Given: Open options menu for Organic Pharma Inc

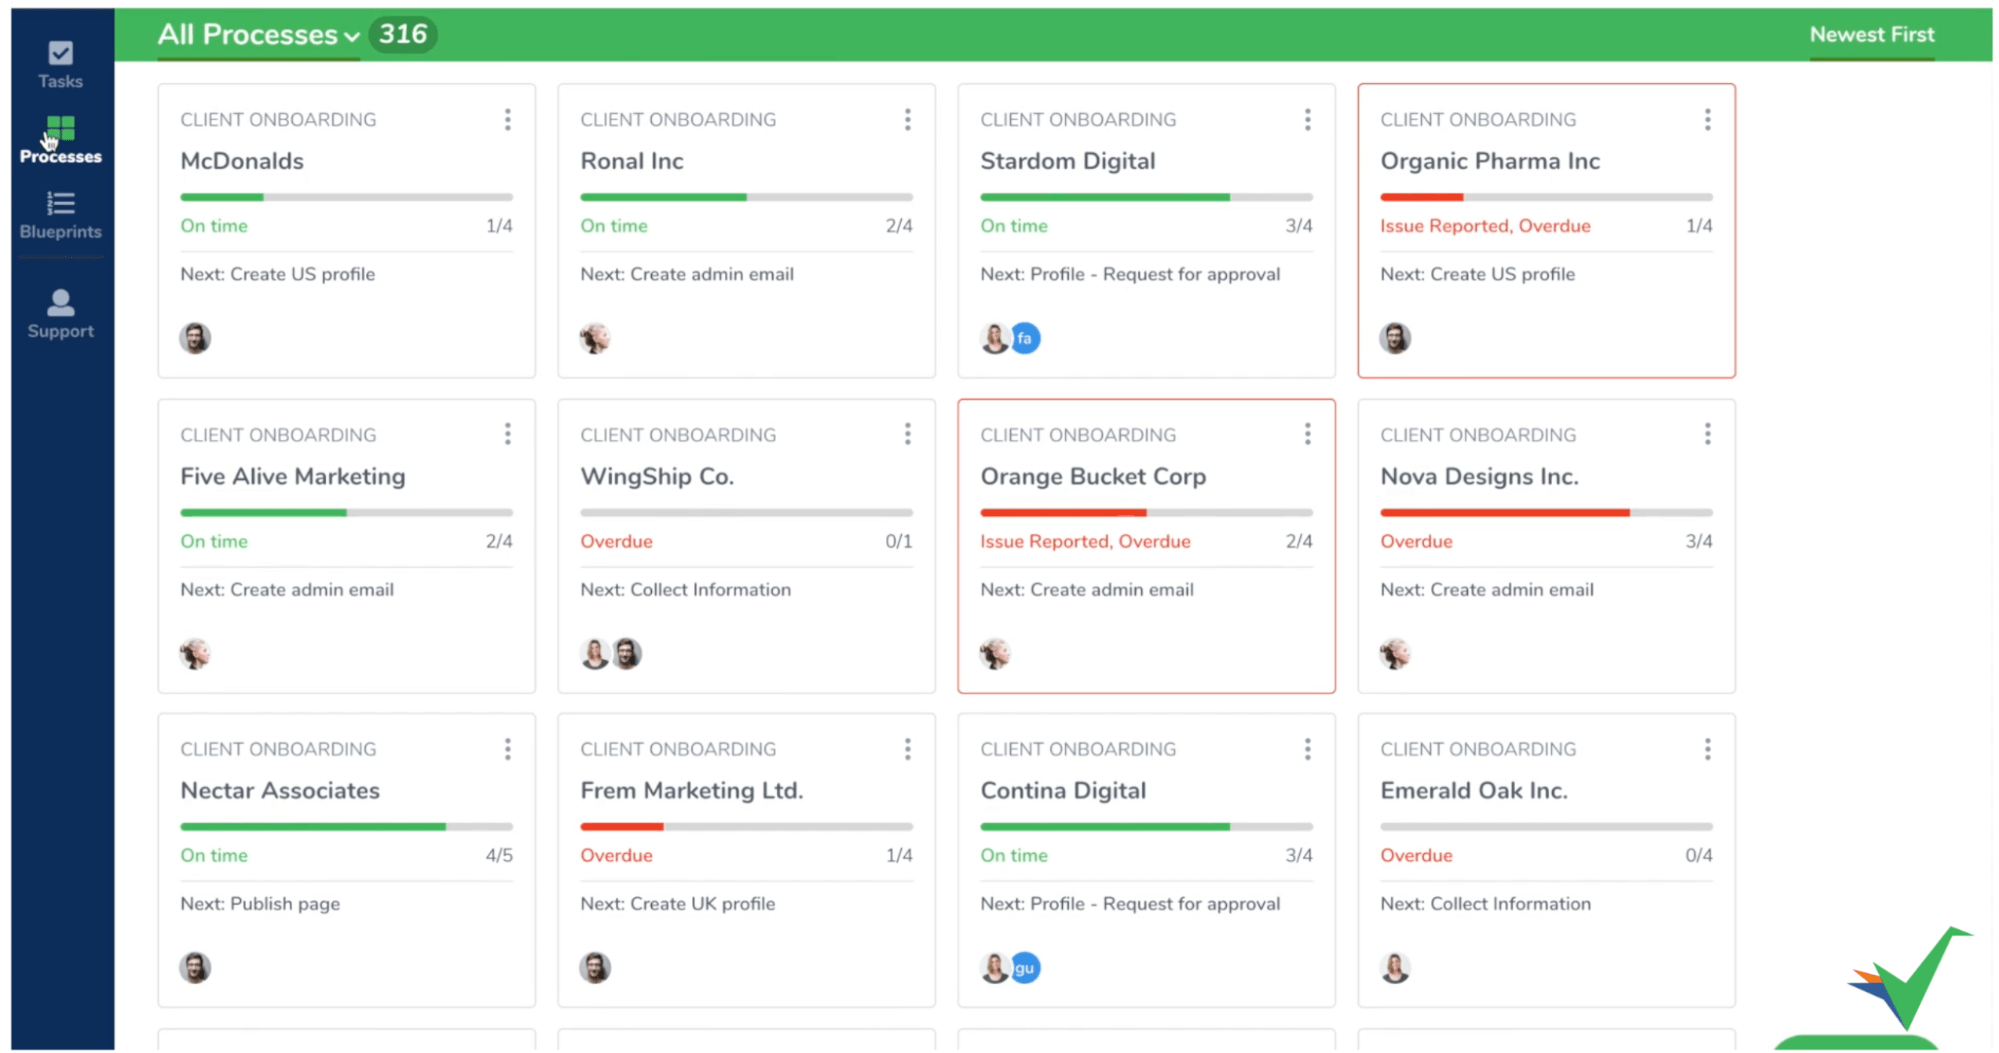Looking at the screenshot, I should (x=1707, y=120).
